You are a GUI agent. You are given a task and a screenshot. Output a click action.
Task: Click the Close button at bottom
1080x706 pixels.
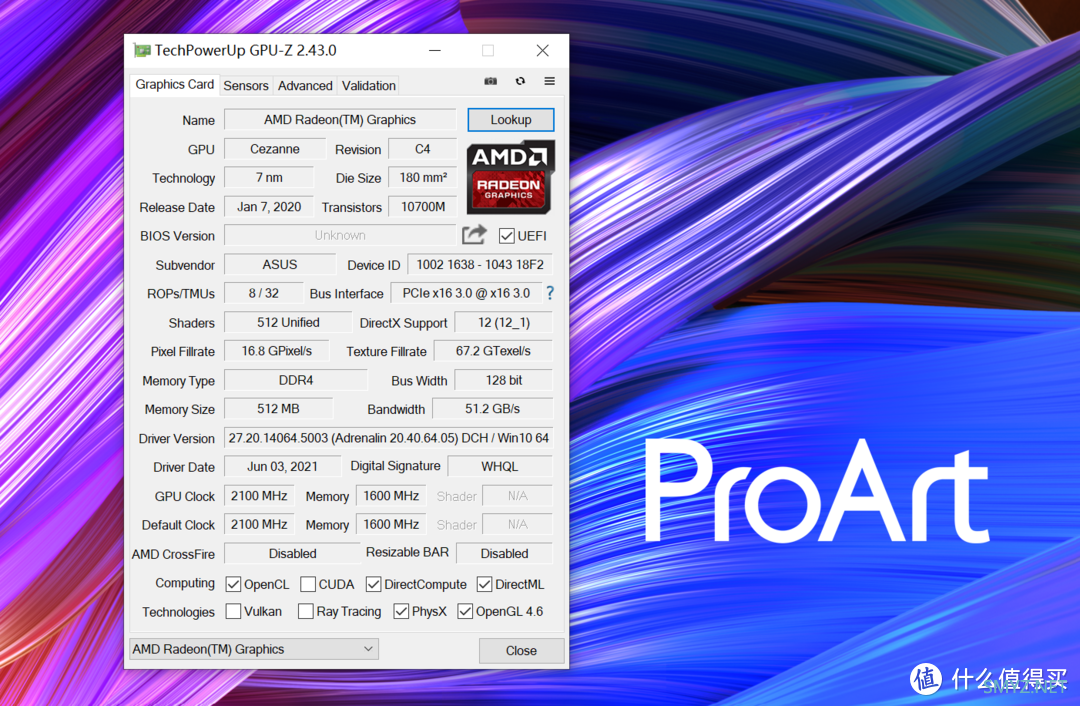click(521, 650)
